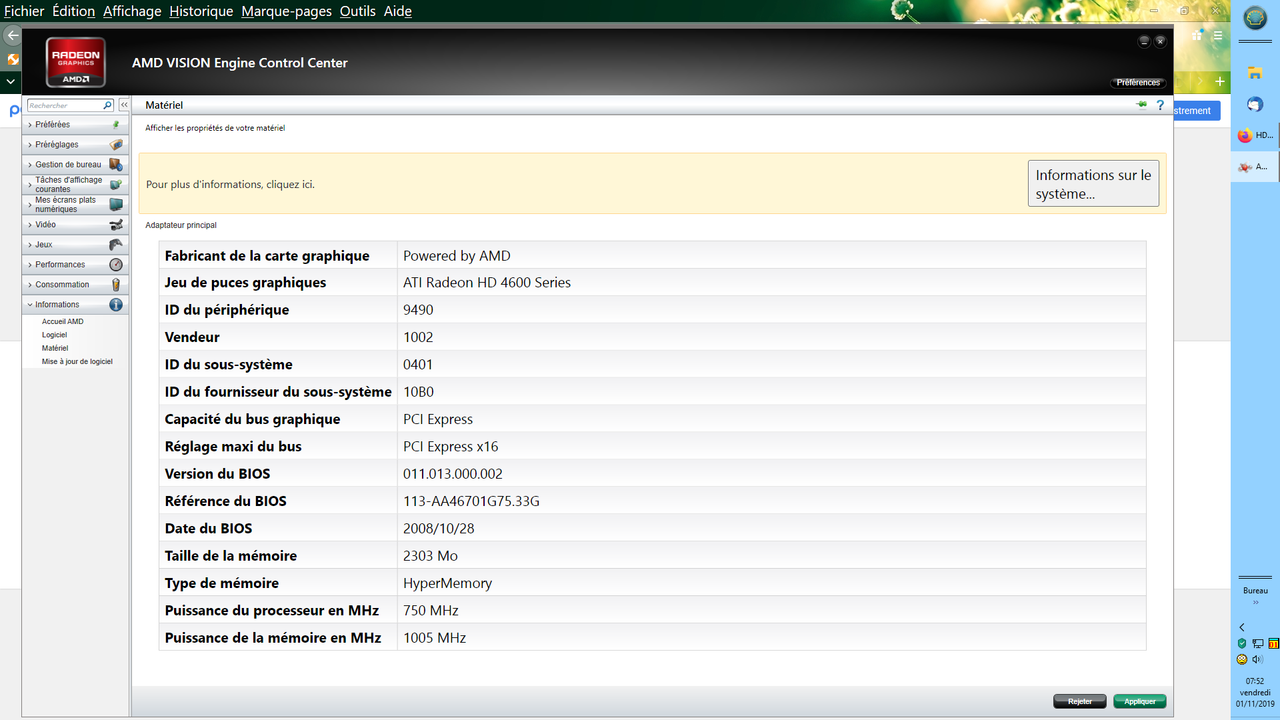Click the search magnifier icon
Viewport: 1280px width, 720px height.
(108, 105)
